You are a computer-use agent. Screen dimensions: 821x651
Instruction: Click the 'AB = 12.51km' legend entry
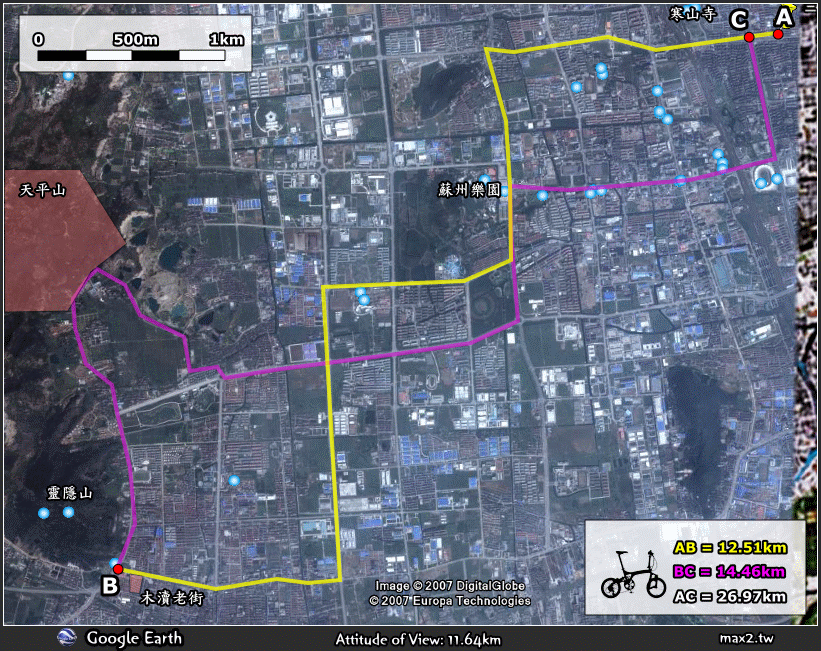click(x=730, y=548)
